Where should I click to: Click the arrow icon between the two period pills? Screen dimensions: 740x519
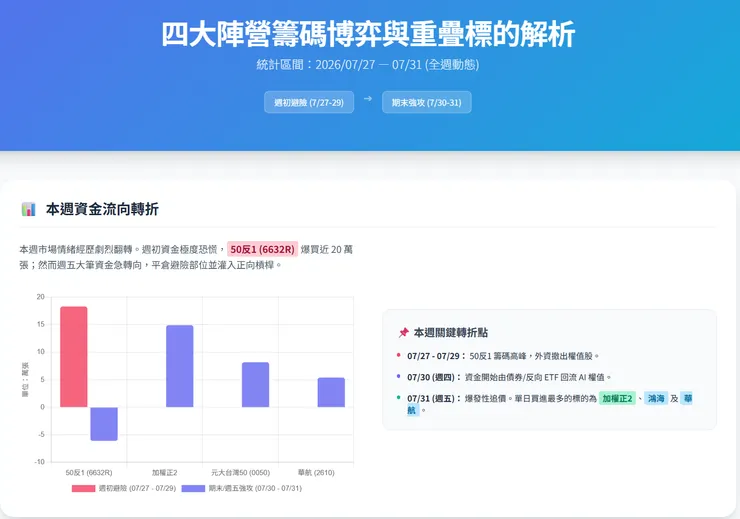[368, 99]
